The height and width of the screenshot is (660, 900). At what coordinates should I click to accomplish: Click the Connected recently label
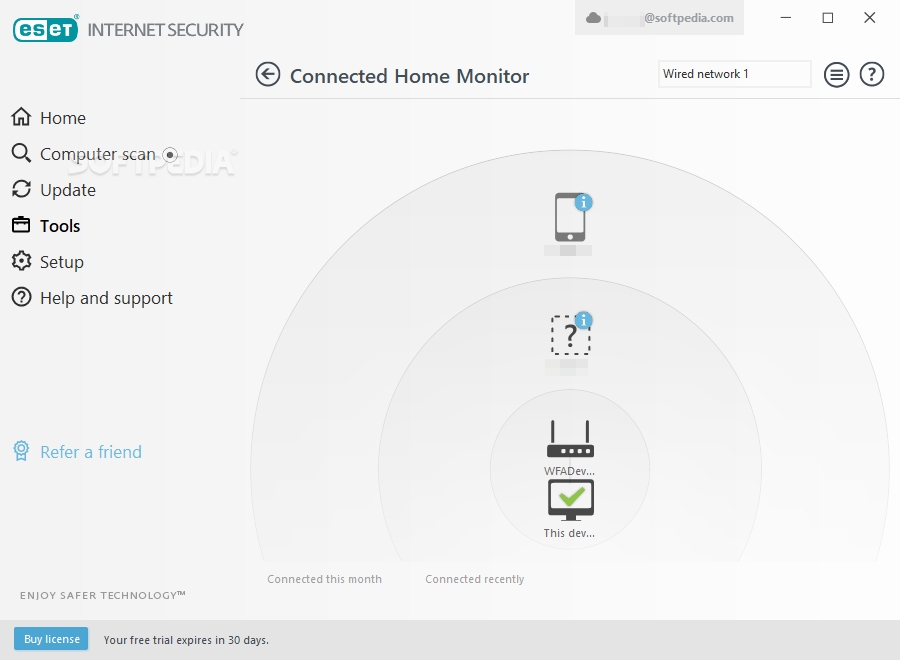click(475, 579)
